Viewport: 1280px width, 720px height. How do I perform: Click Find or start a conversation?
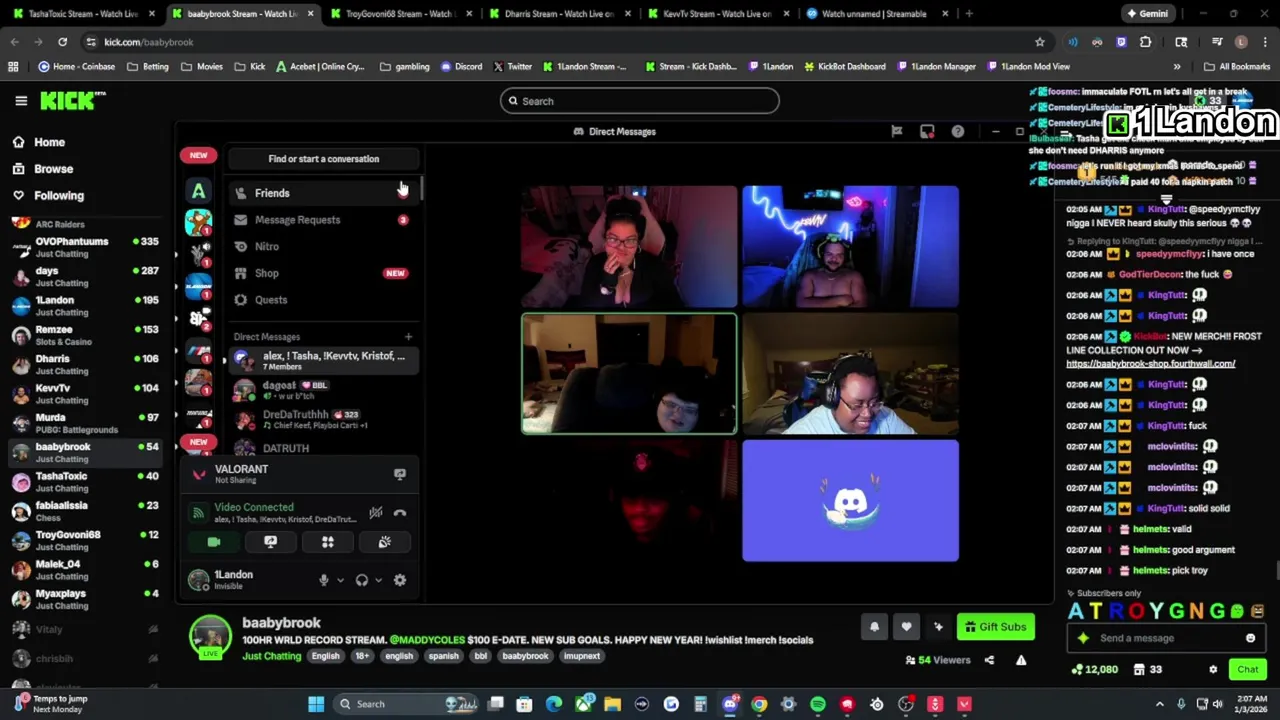(323, 159)
